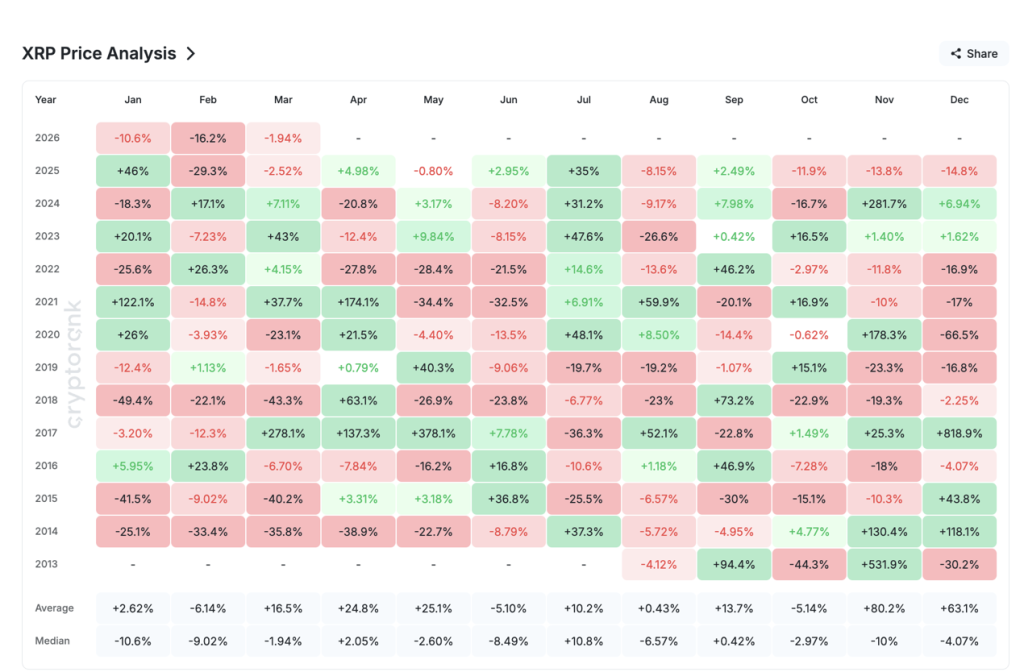
Task: Click the +281.7% cell for November 2024
Action: pos(884,203)
